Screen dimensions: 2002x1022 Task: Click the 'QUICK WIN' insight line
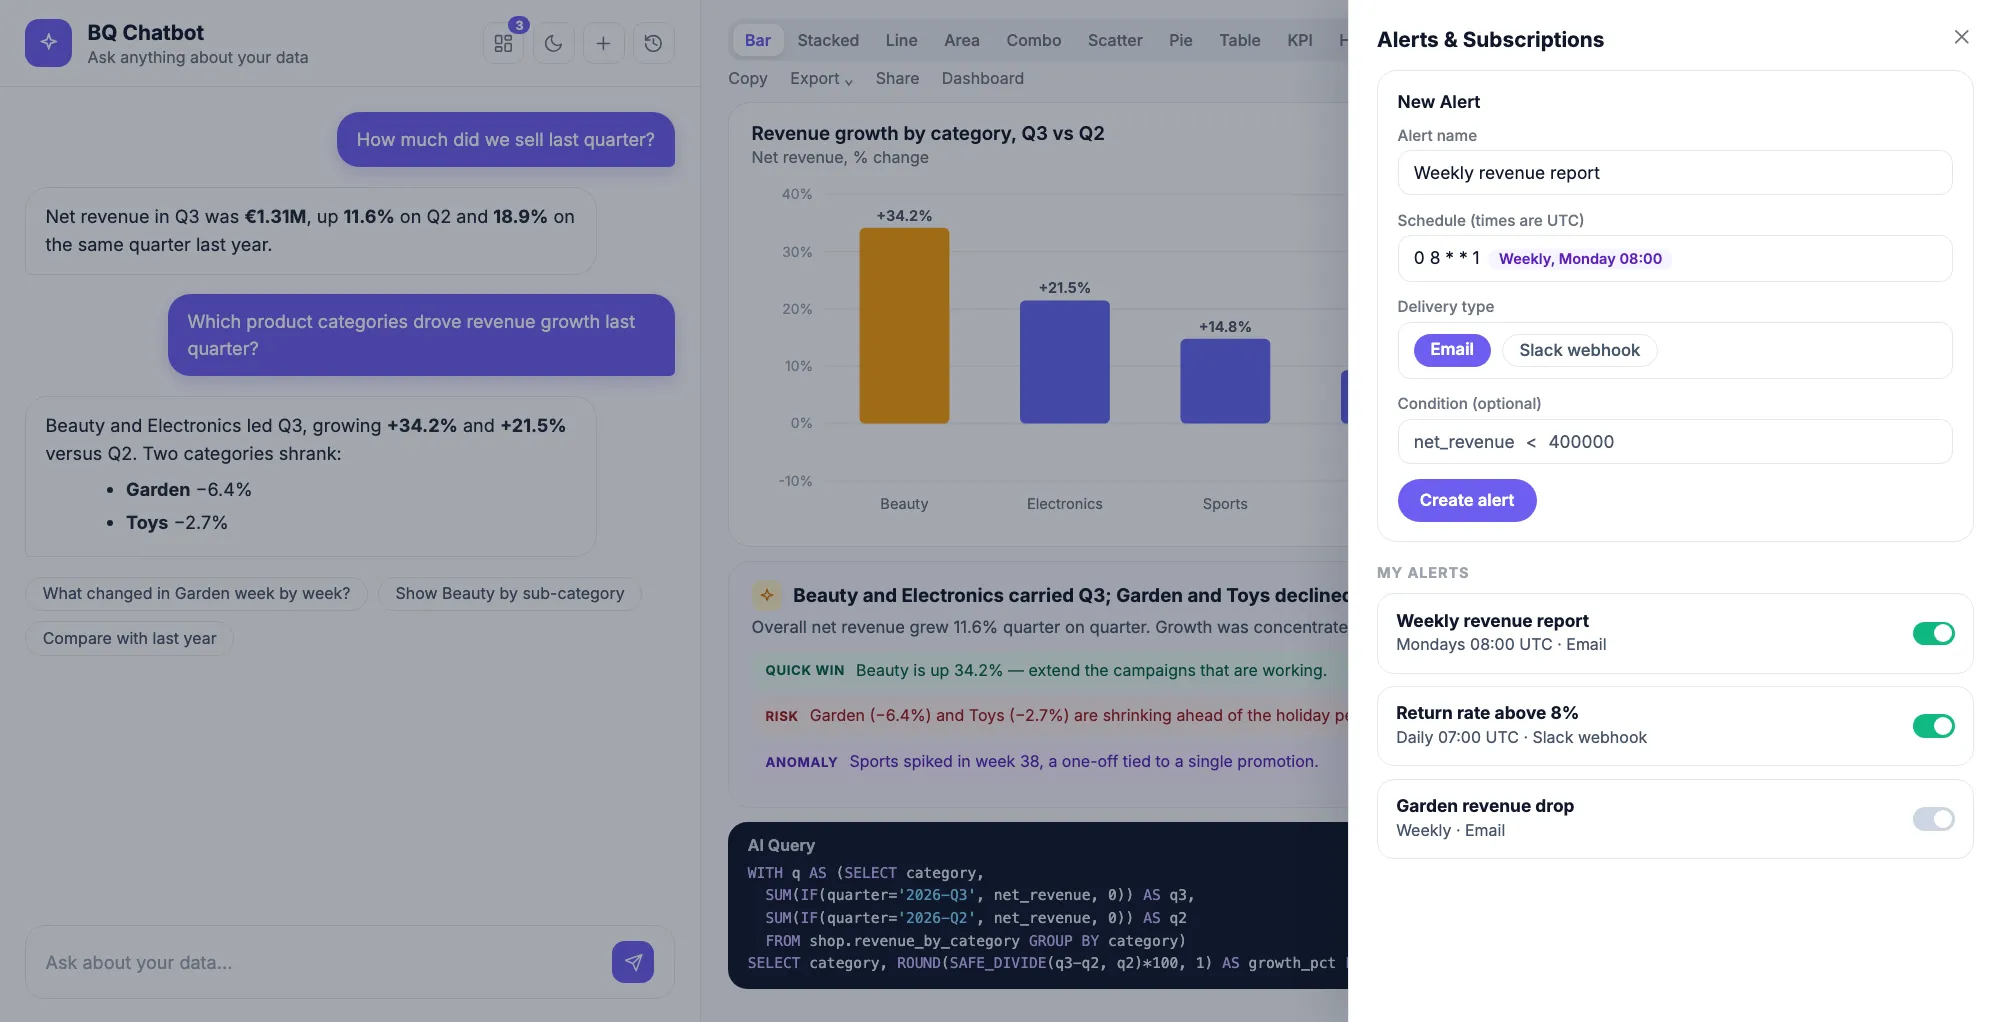pos(1046,670)
